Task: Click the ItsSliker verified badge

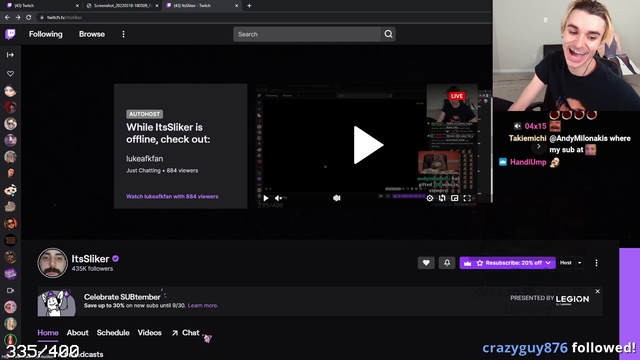Action: (x=116, y=258)
